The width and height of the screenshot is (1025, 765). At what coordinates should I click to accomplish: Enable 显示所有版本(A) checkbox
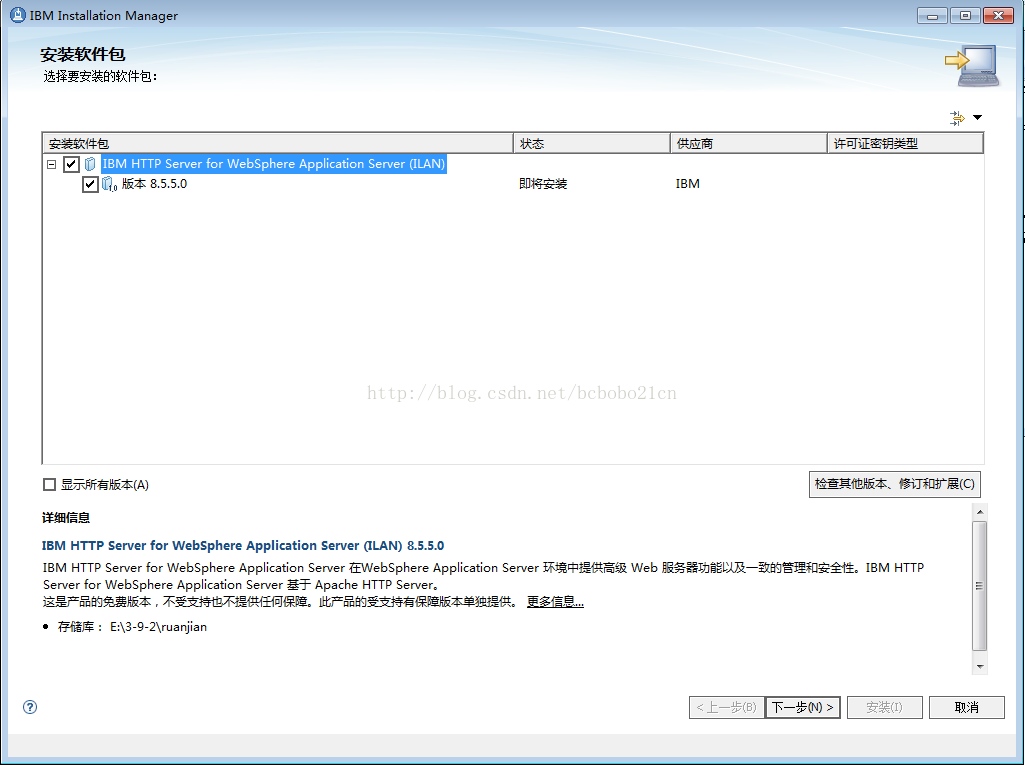pyautogui.click(x=49, y=484)
